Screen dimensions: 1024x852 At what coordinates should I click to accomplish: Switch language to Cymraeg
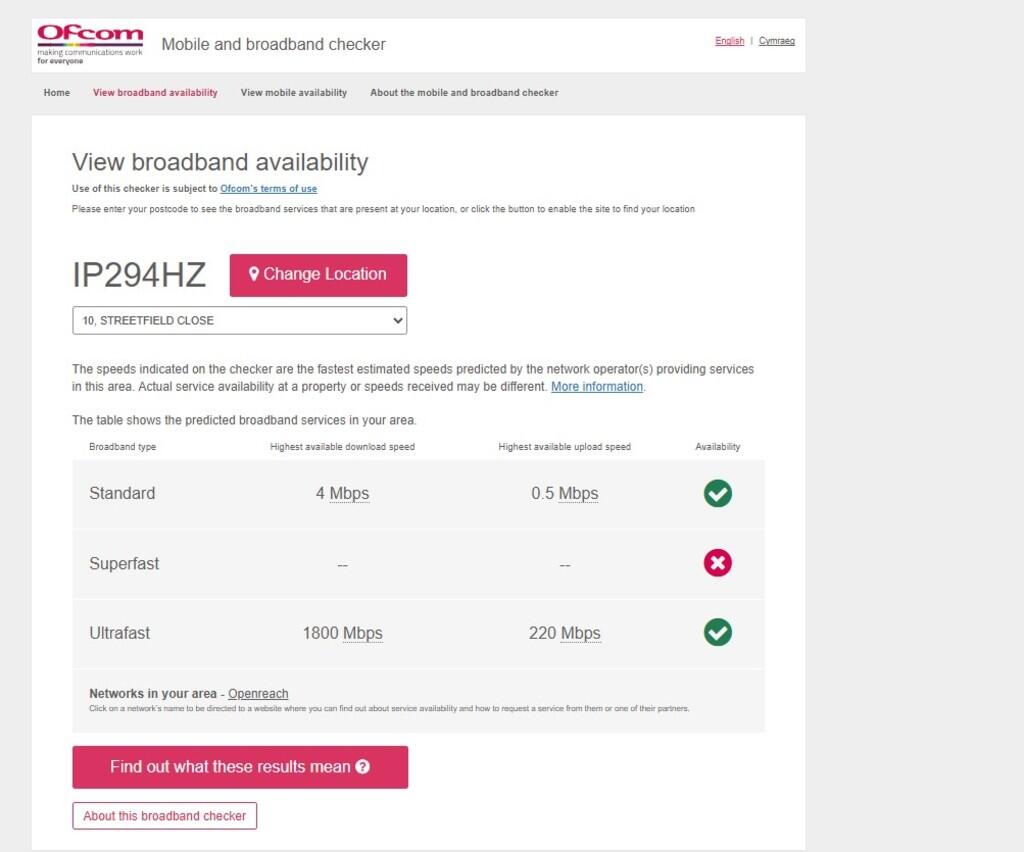777,41
